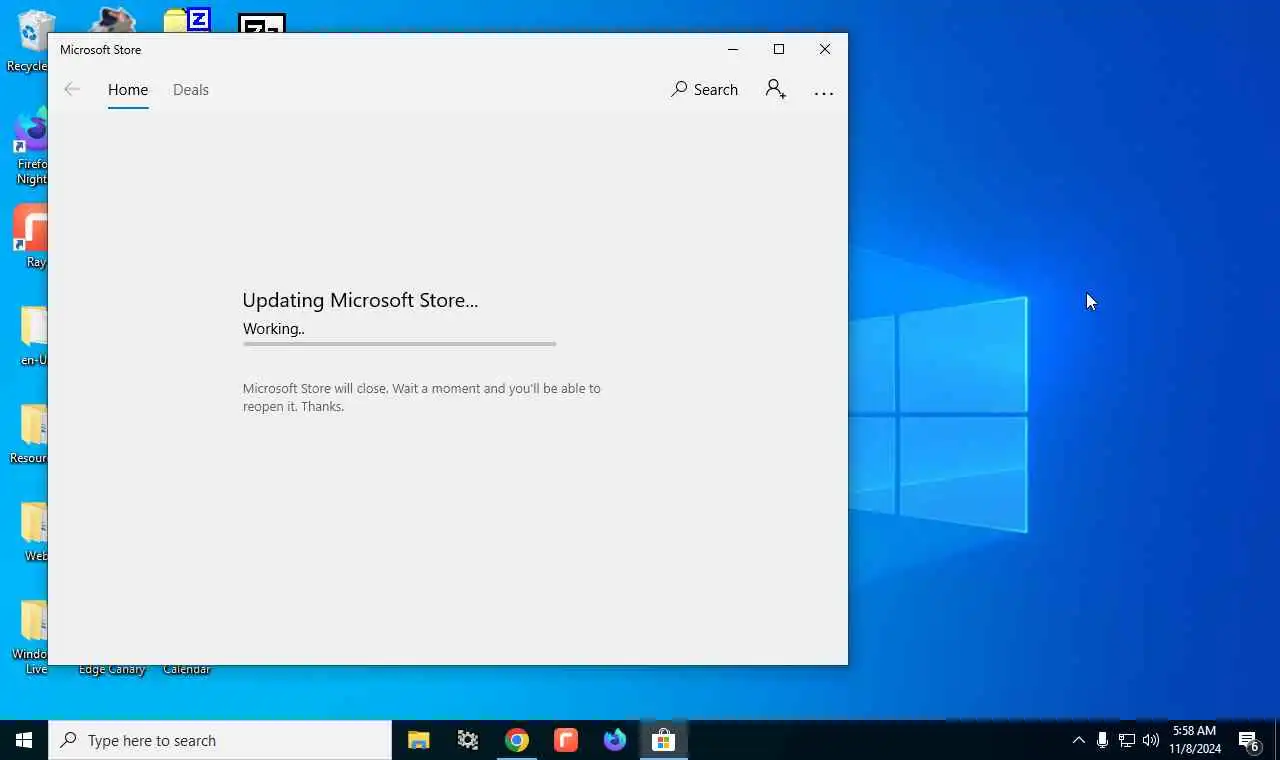Click the microphone tray icon
The image size is (1280, 760).
pos(1102,740)
